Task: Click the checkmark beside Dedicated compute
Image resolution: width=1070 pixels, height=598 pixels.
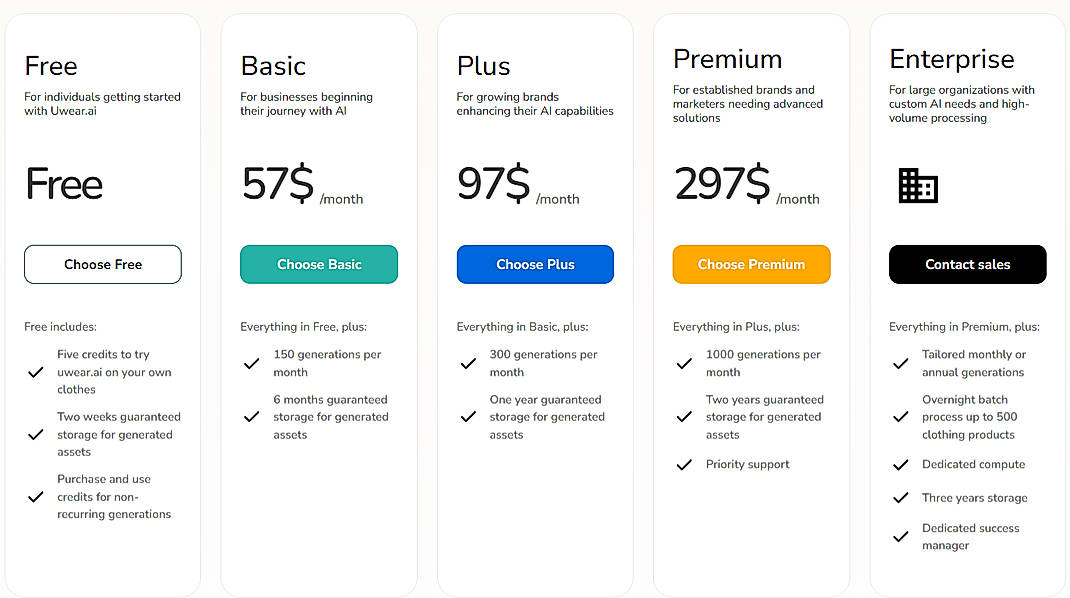Action: (900, 464)
